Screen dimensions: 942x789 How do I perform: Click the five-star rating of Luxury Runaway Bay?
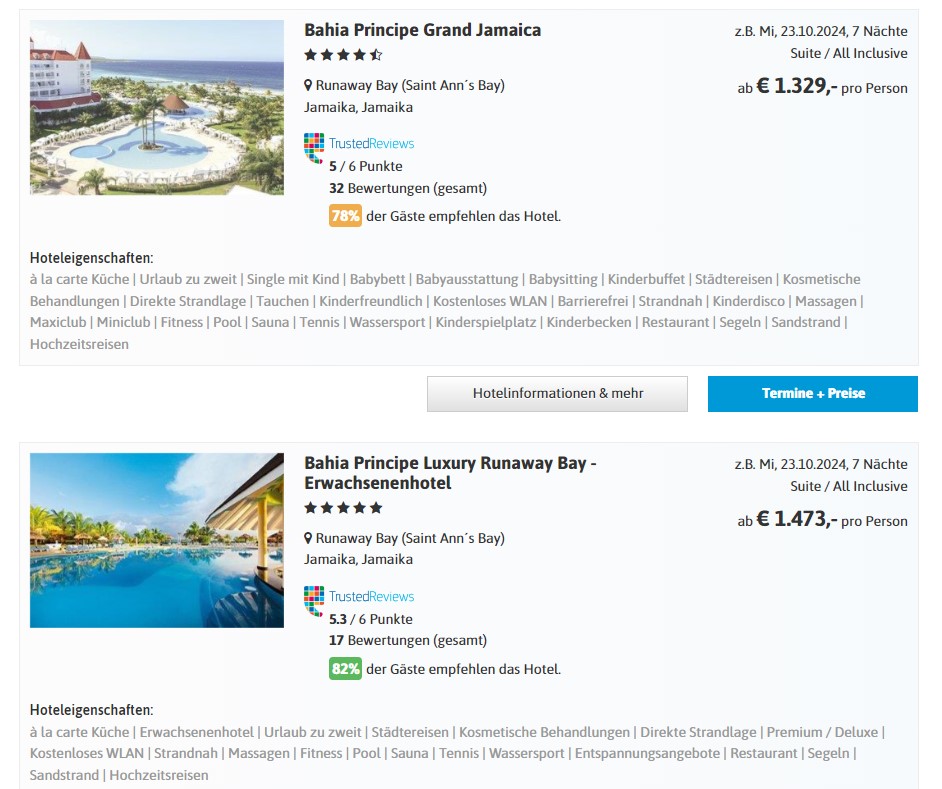343,508
